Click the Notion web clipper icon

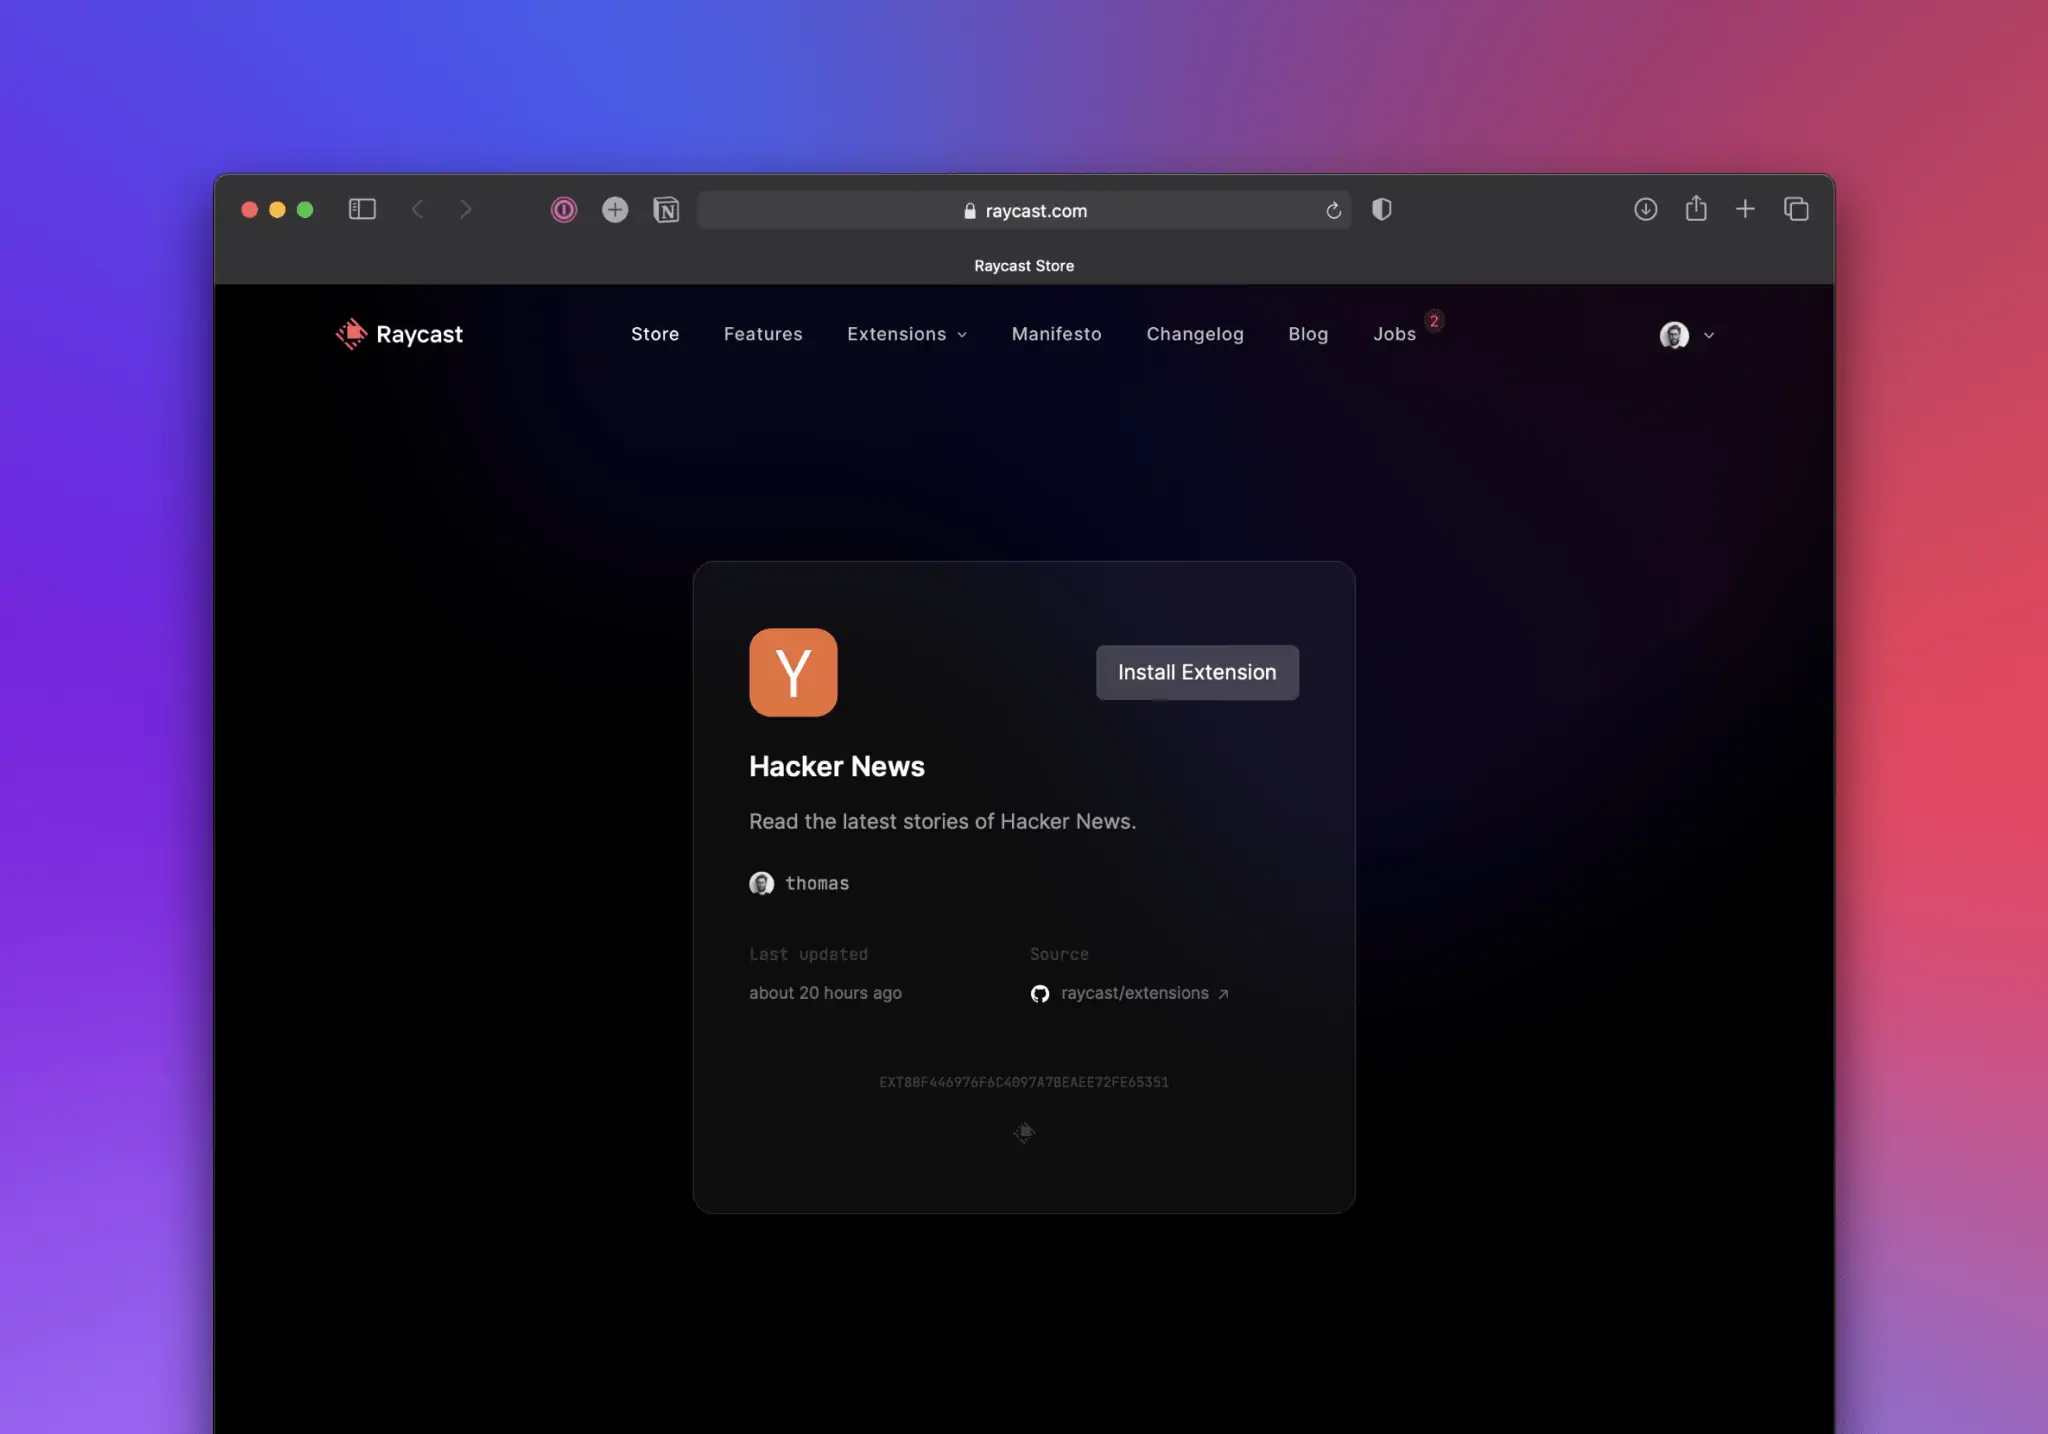pos(666,210)
